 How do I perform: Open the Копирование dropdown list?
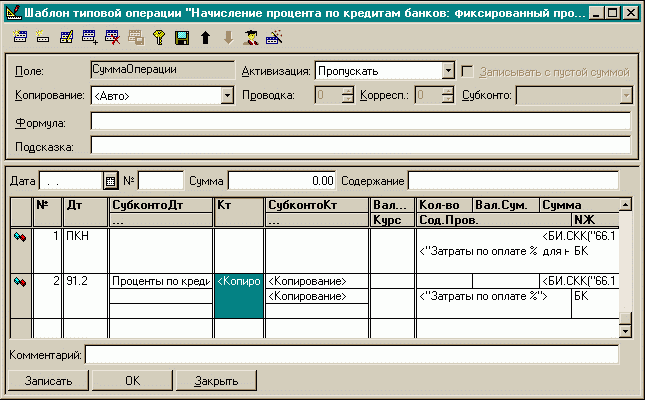pos(226,96)
